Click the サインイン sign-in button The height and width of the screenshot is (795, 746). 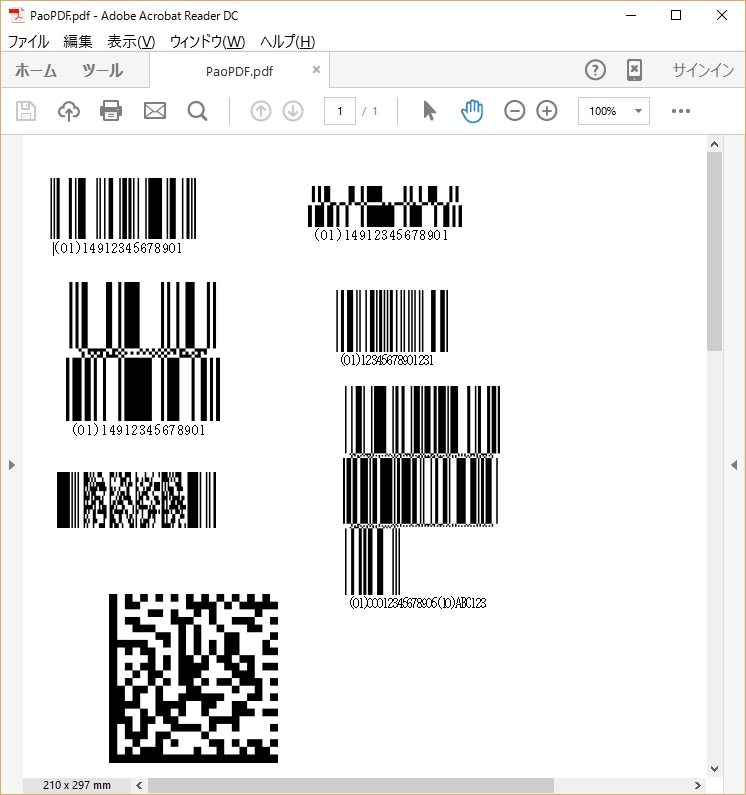pos(703,70)
